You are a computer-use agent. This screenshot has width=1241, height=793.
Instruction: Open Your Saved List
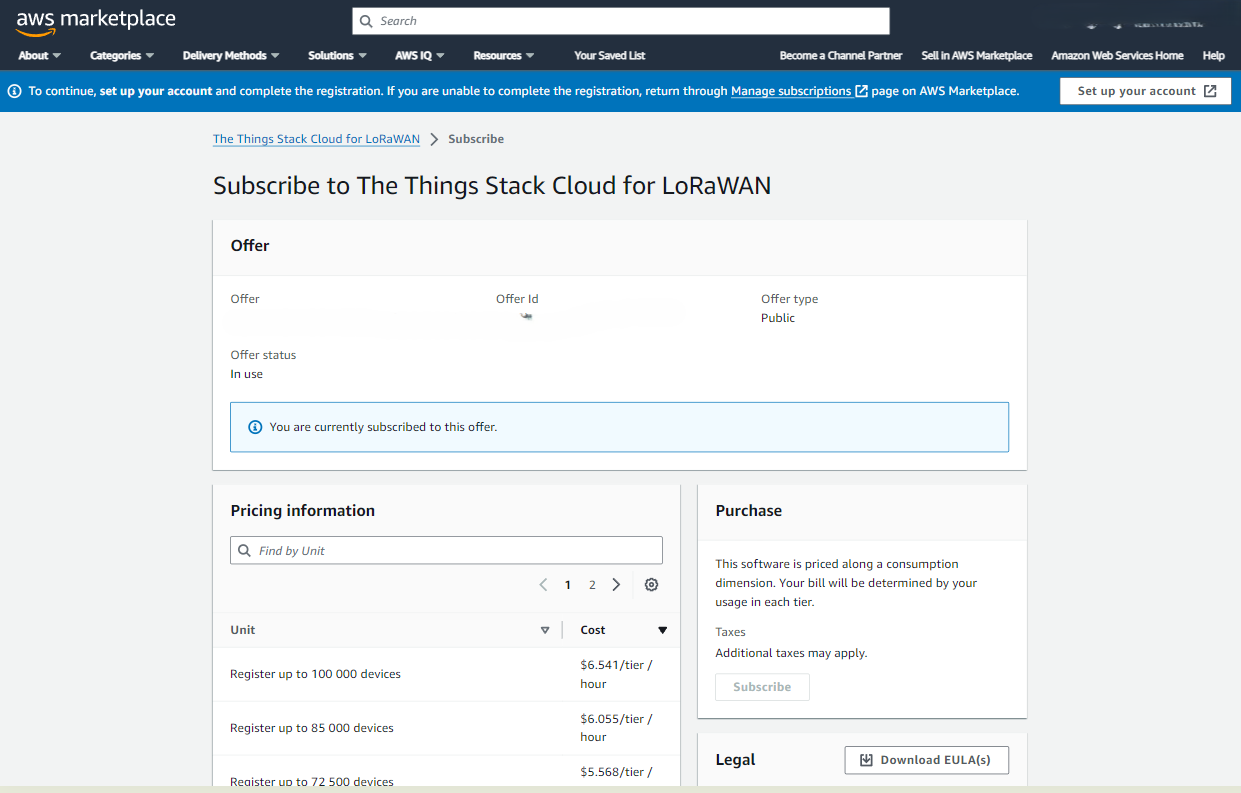(609, 56)
